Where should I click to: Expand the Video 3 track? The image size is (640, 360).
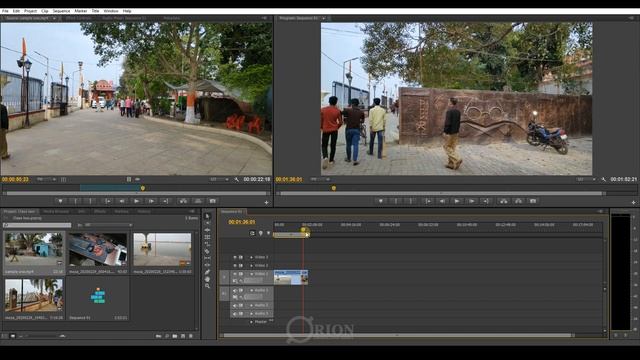(x=251, y=258)
